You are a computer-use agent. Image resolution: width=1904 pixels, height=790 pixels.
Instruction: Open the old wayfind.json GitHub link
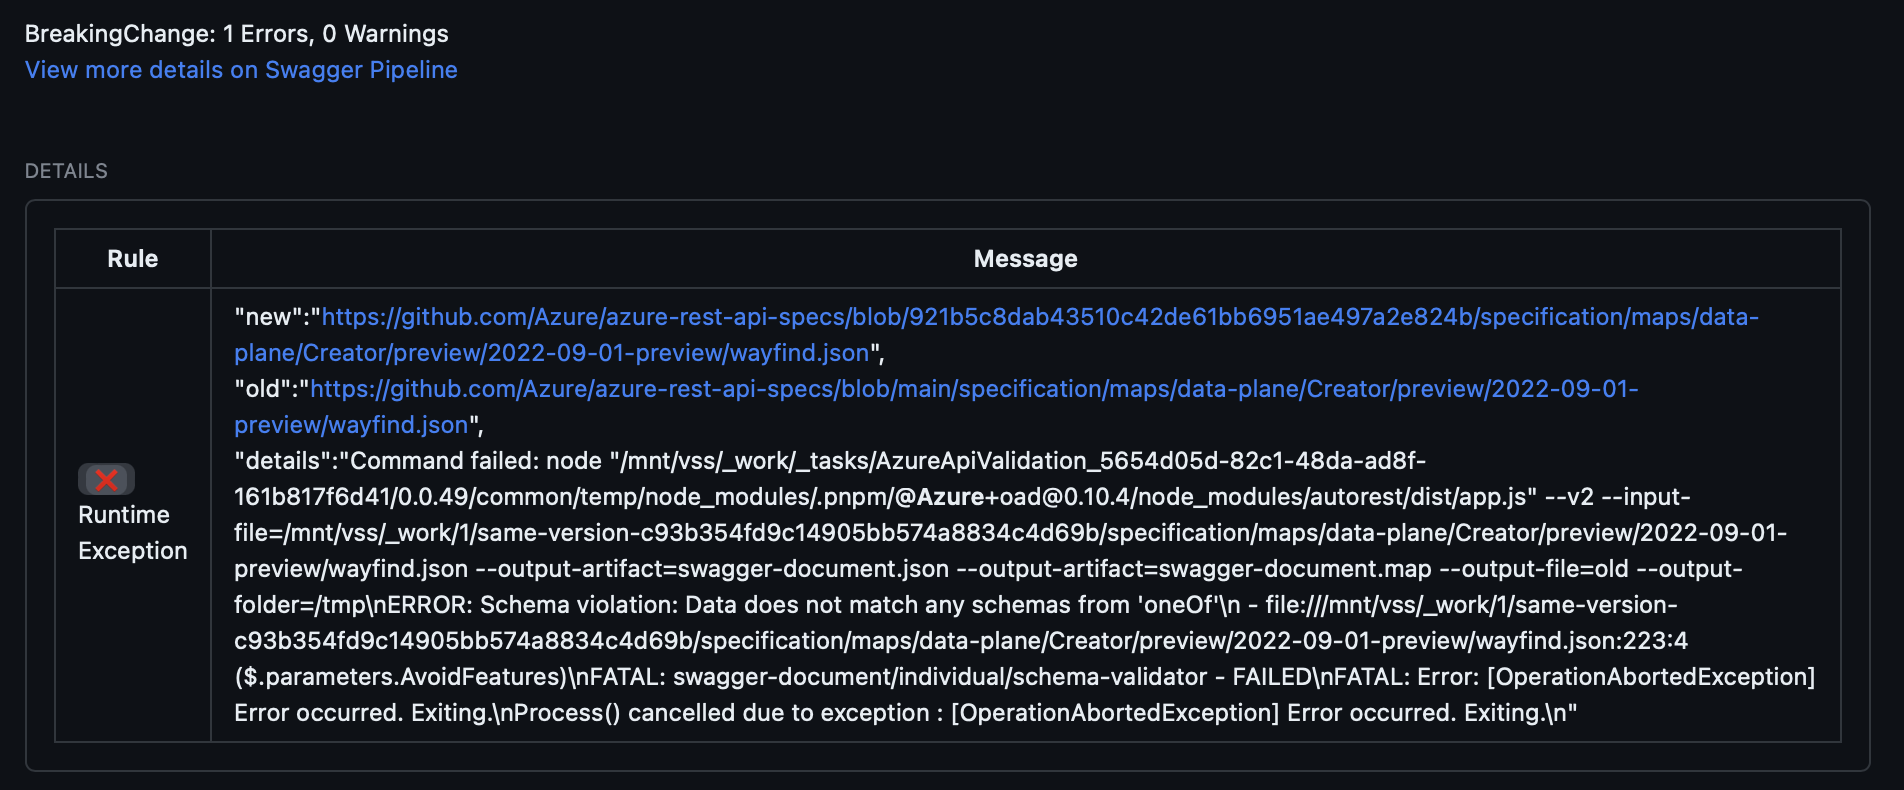pos(800,389)
